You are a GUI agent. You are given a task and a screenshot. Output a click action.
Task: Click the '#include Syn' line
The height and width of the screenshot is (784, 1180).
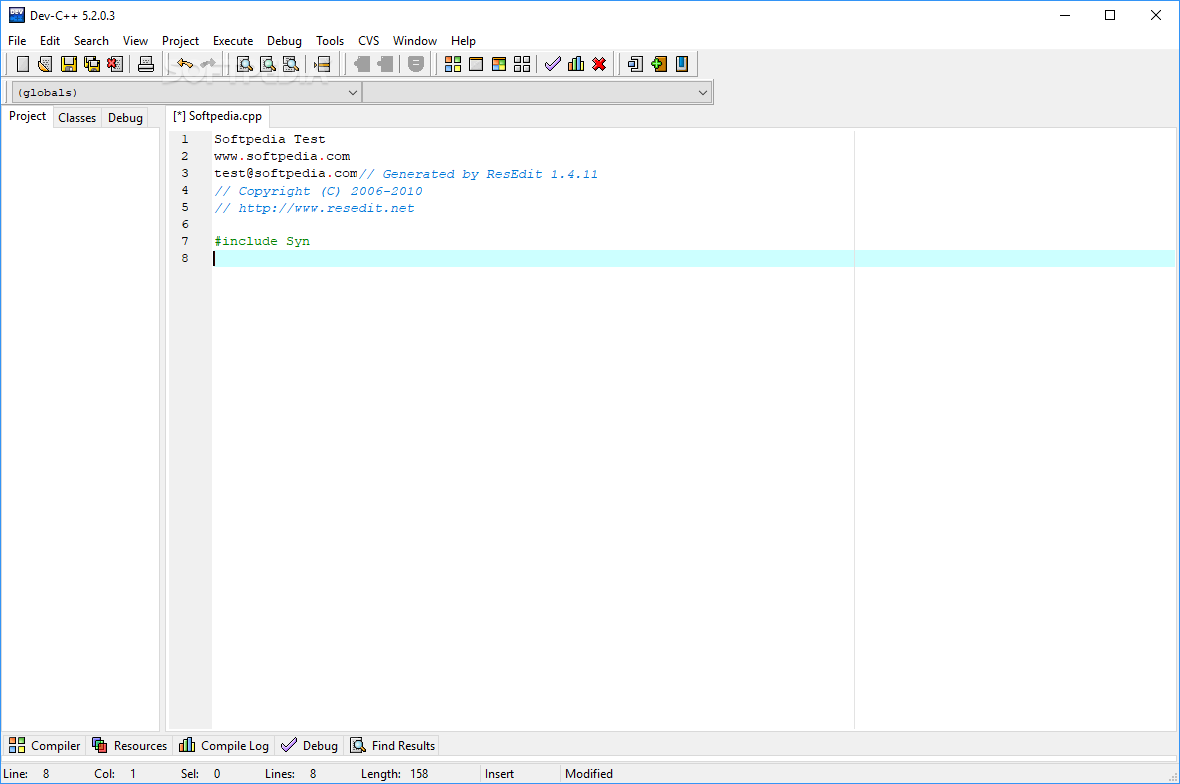point(262,242)
